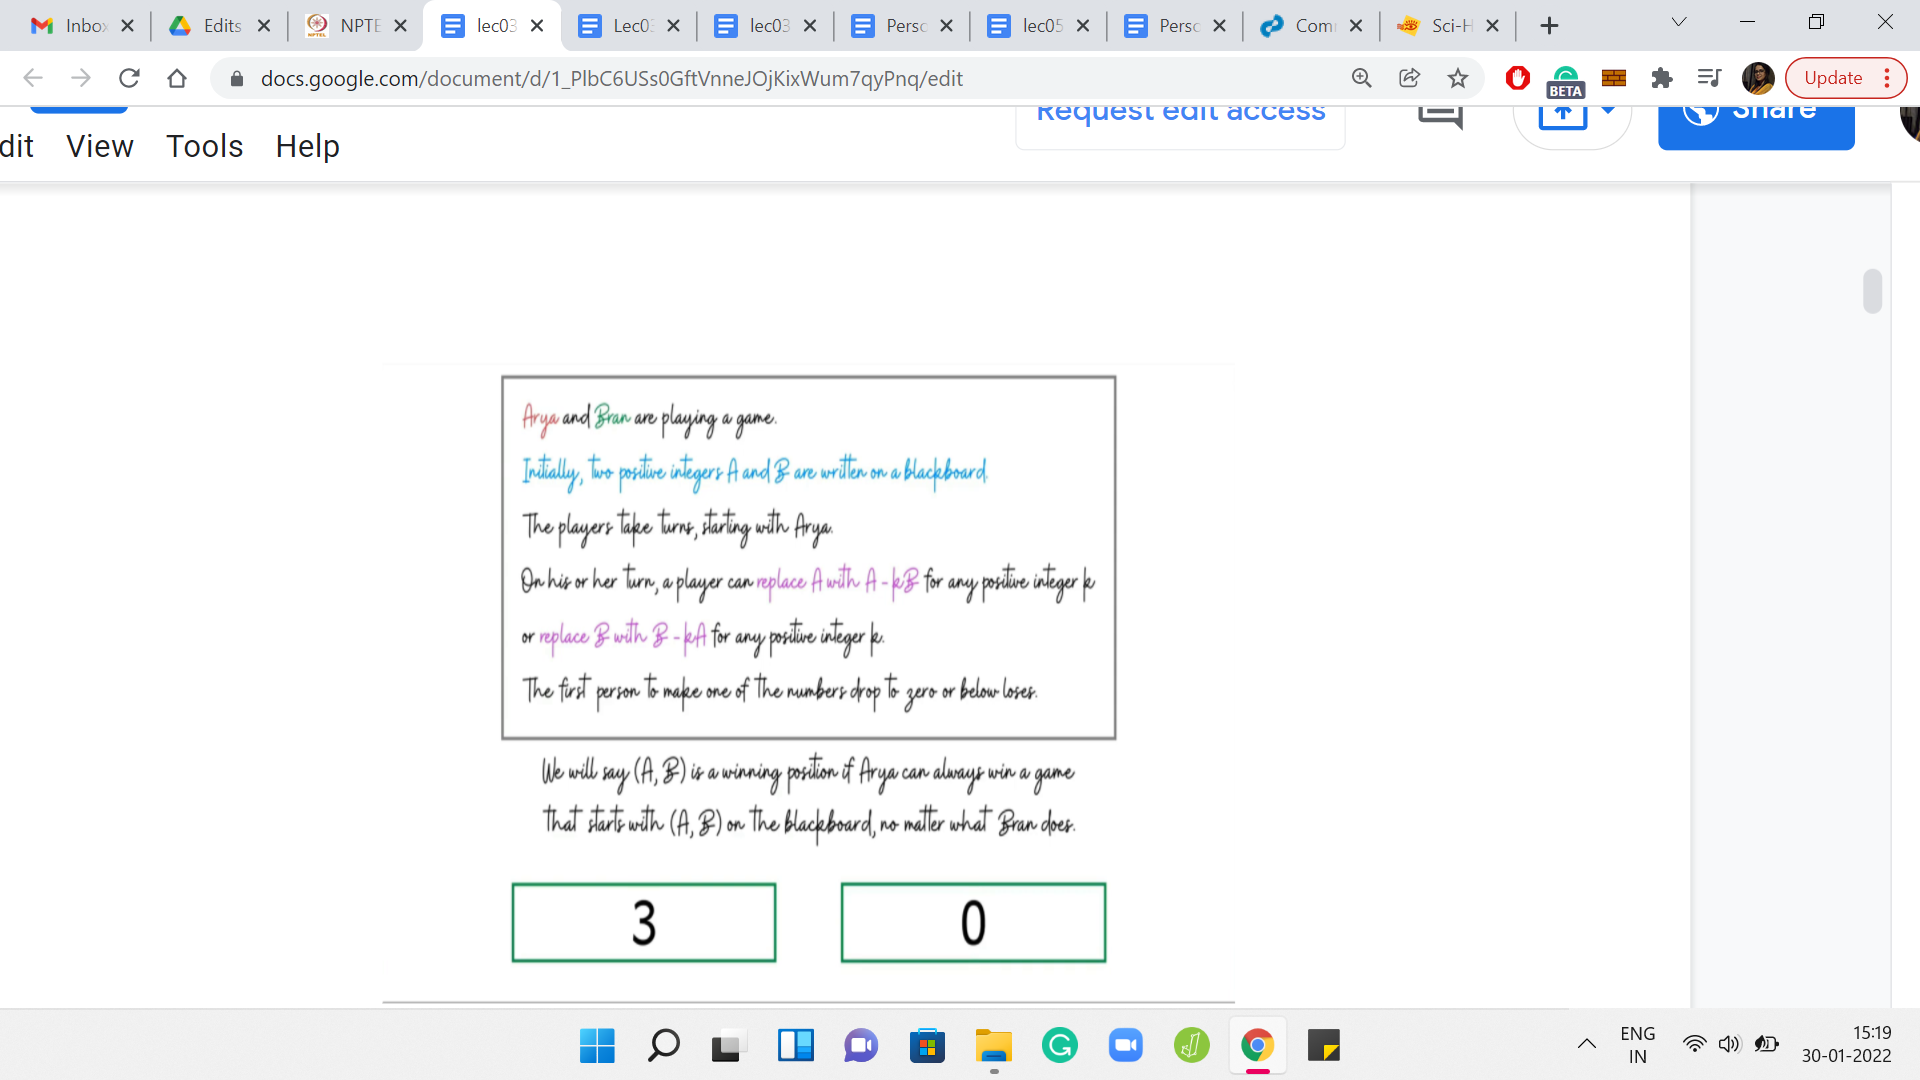Click the browser reload icon

(x=129, y=78)
